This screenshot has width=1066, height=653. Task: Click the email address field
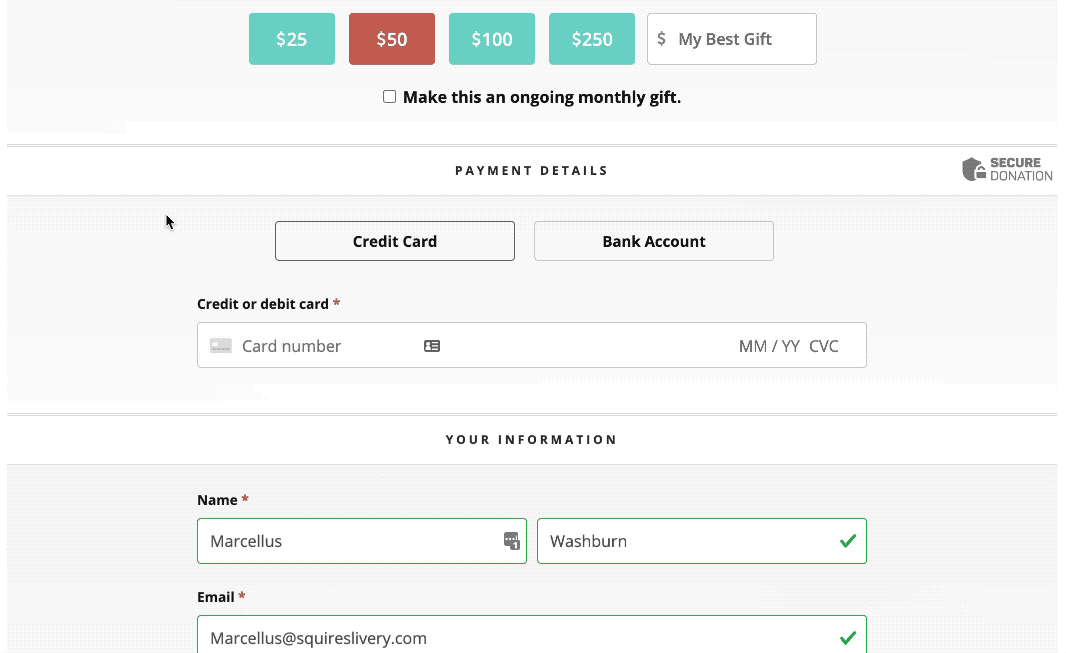click(x=532, y=635)
